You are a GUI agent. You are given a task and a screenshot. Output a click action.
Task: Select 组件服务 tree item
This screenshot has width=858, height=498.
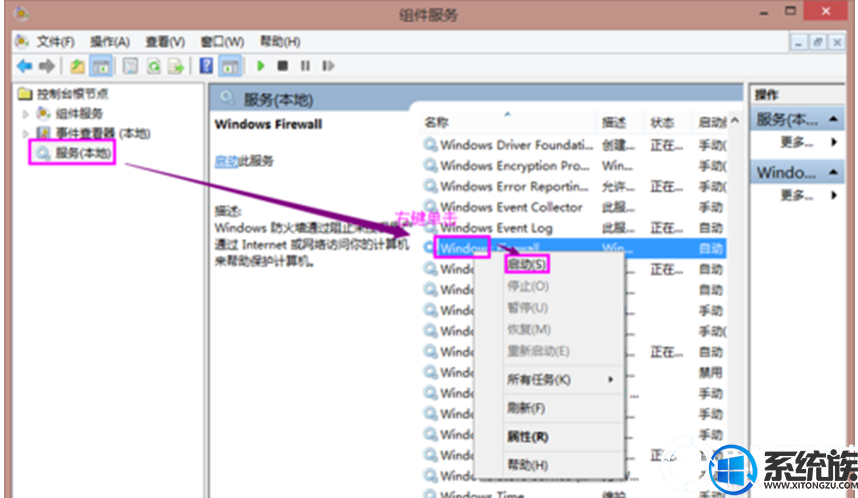point(79,113)
